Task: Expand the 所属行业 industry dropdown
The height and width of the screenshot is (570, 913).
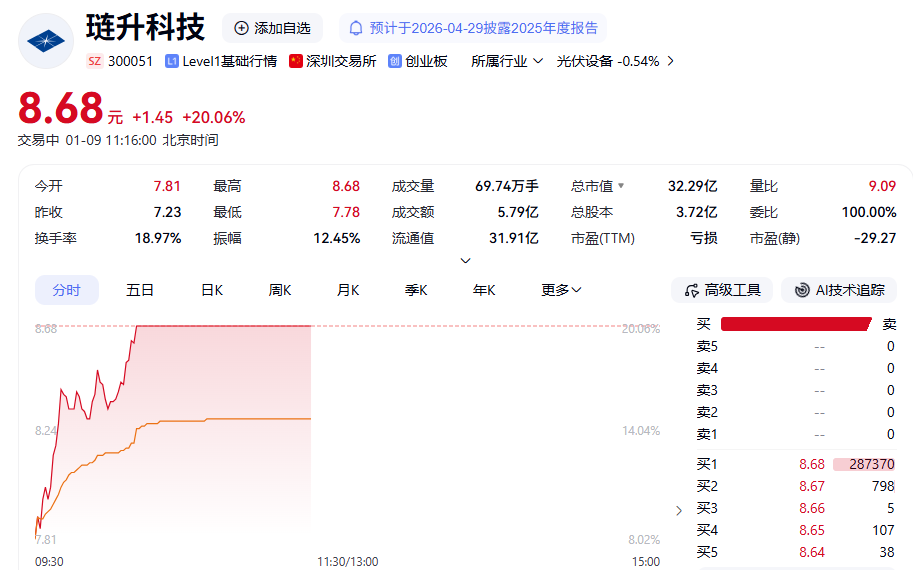Action: pos(507,61)
